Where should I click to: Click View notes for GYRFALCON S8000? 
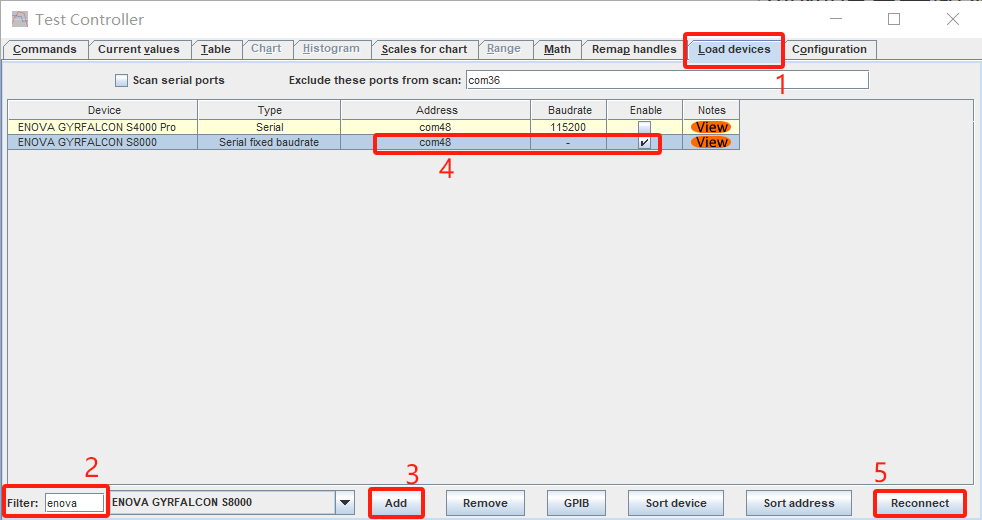point(711,142)
